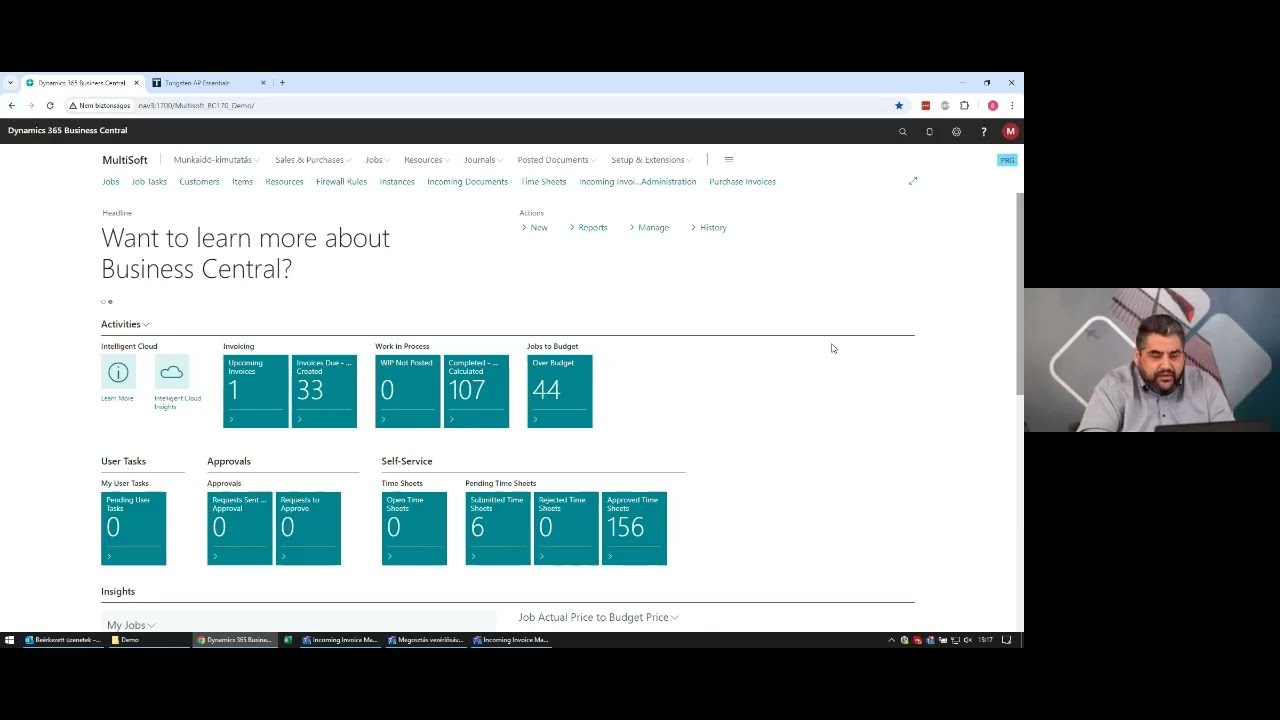Screen dimensions: 1280x720
Task: Open the Incoming Documents link
Action: click(x=467, y=182)
